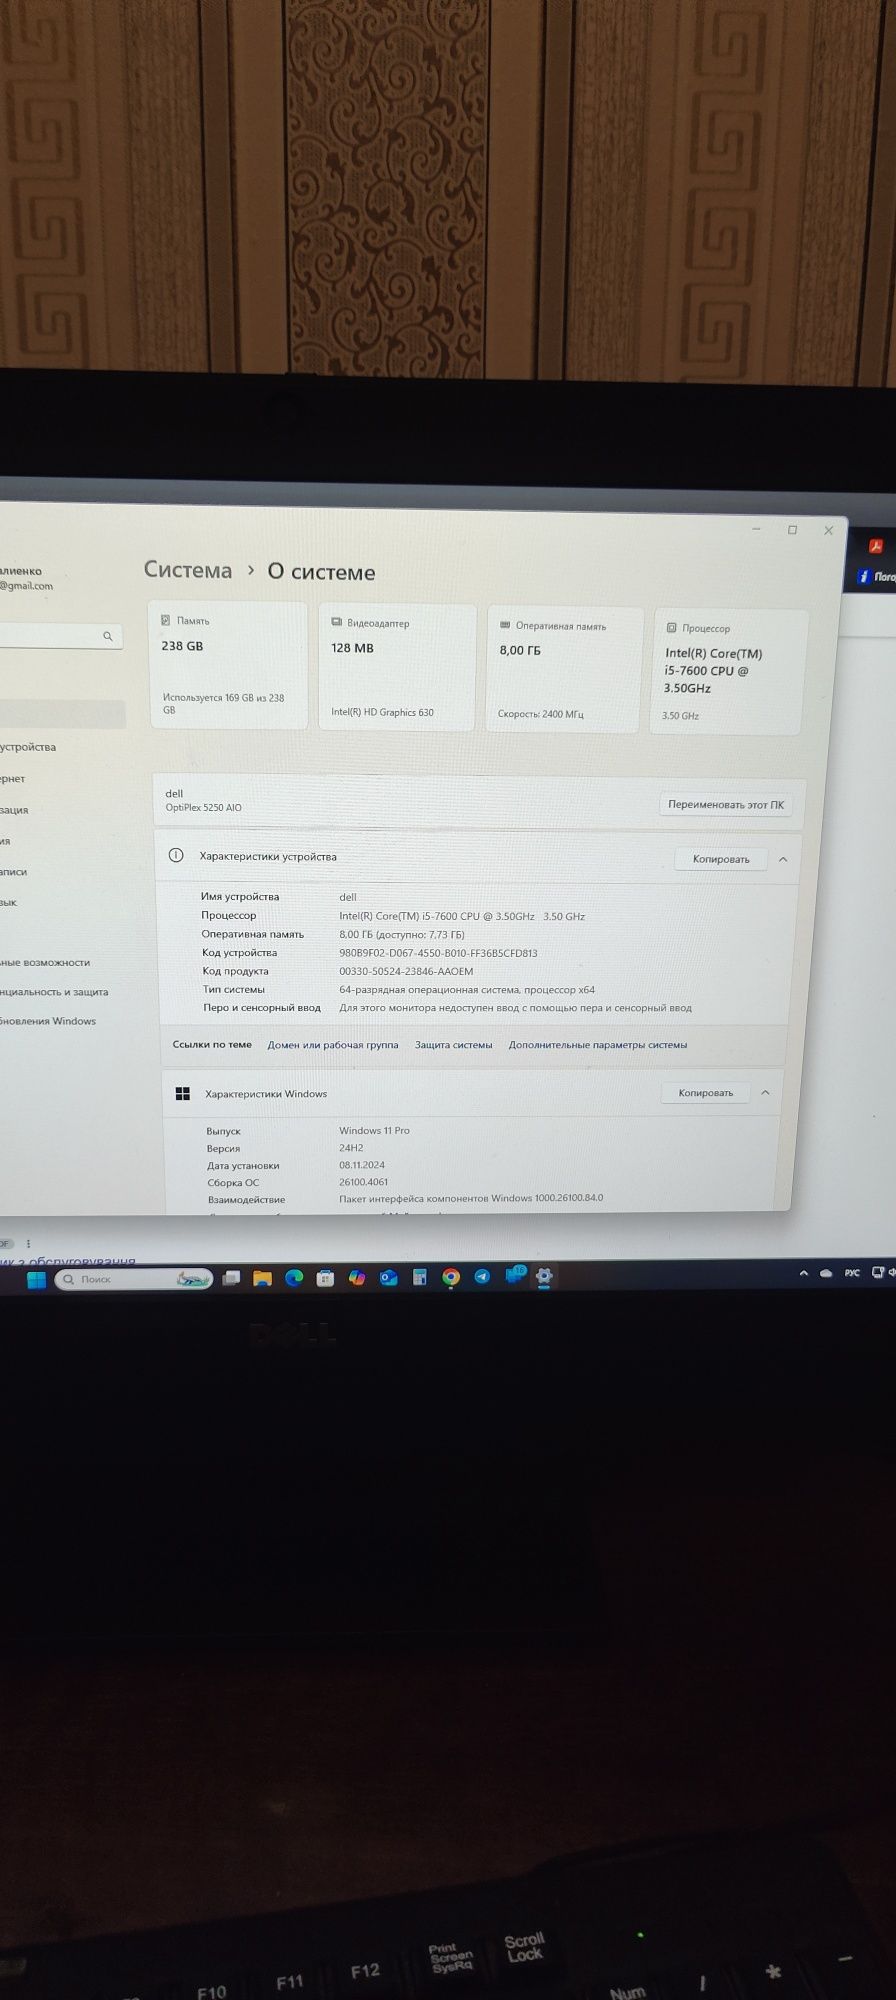Image resolution: width=896 pixels, height=2000 pixels.
Task: Click the OptiPlex 5250 AIO device name
Action: point(203,807)
